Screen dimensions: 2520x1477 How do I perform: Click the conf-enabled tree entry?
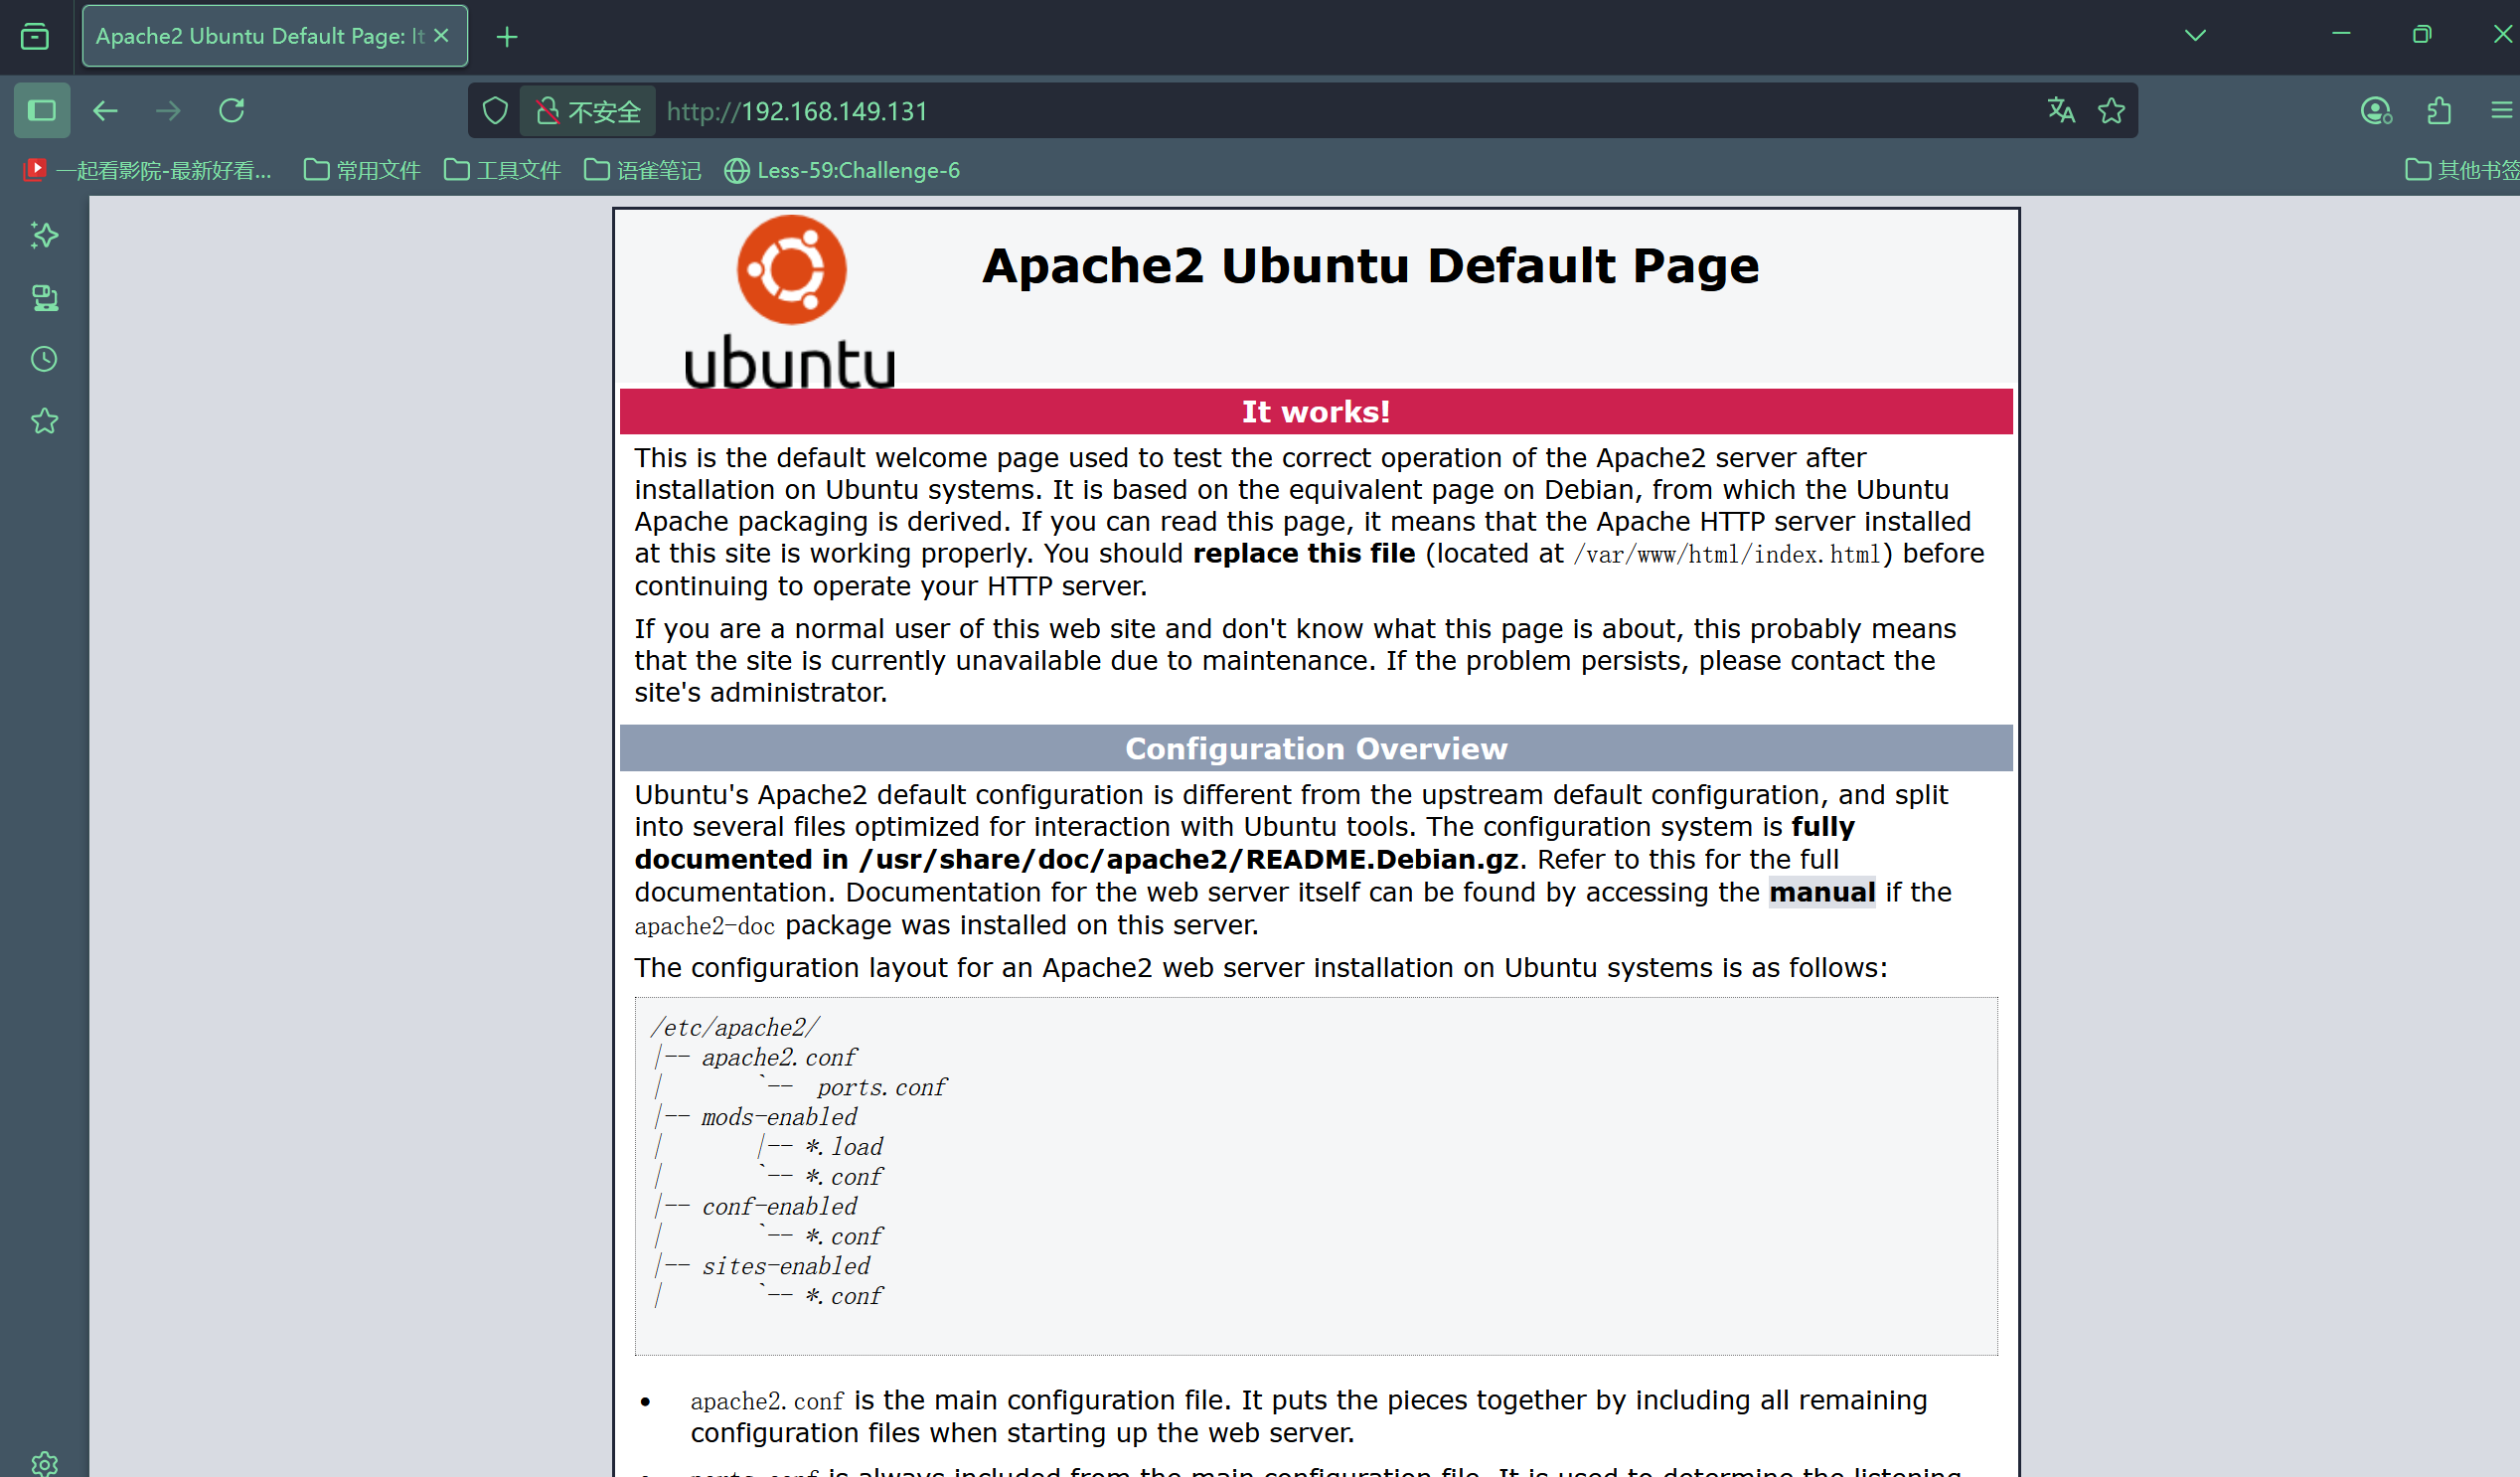click(x=779, y=1207)
